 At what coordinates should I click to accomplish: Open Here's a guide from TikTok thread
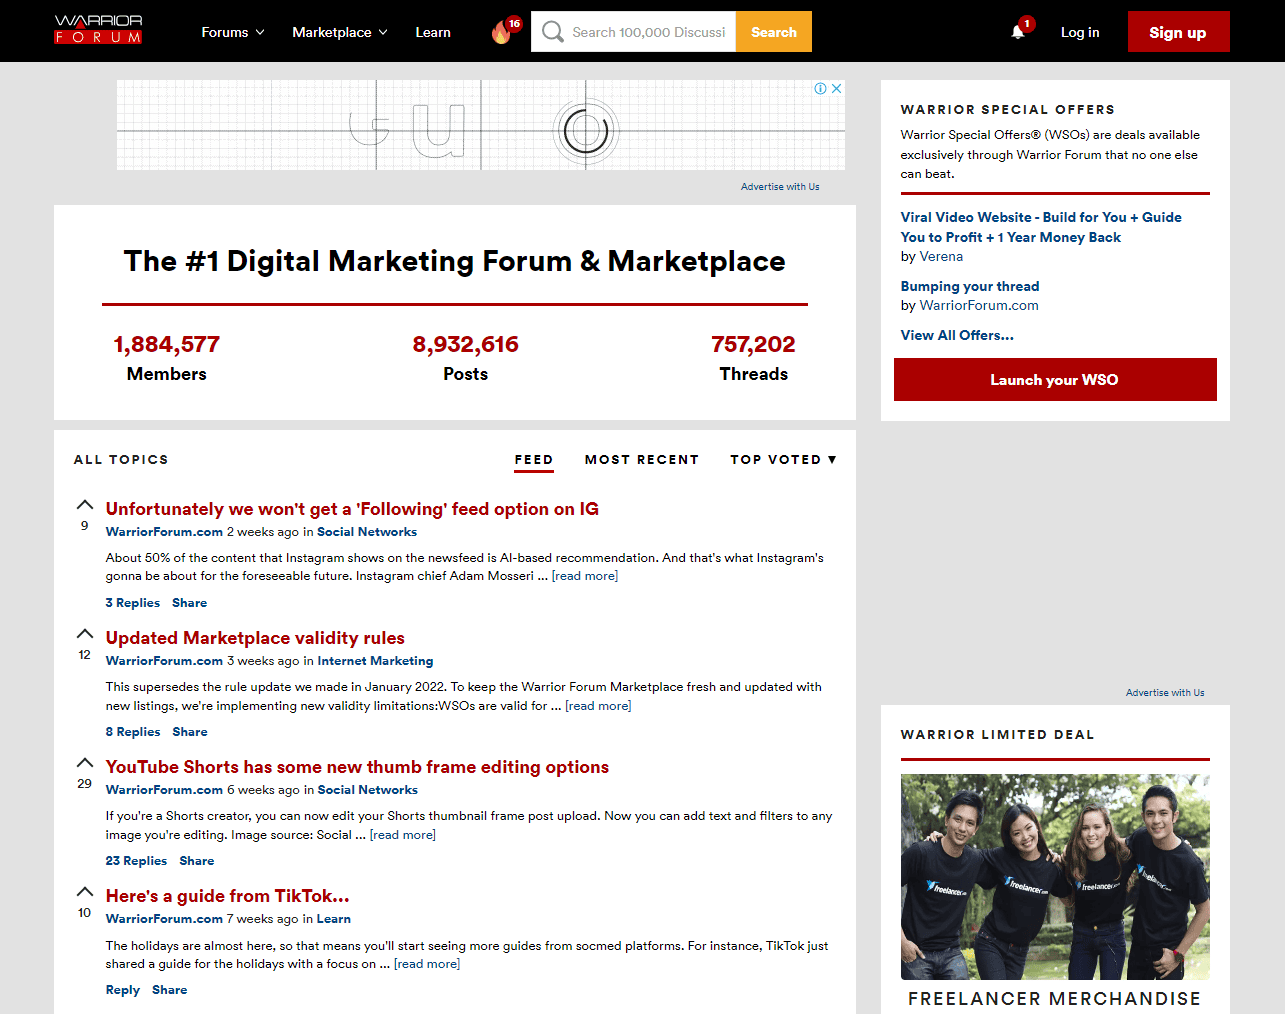(227, 896)
